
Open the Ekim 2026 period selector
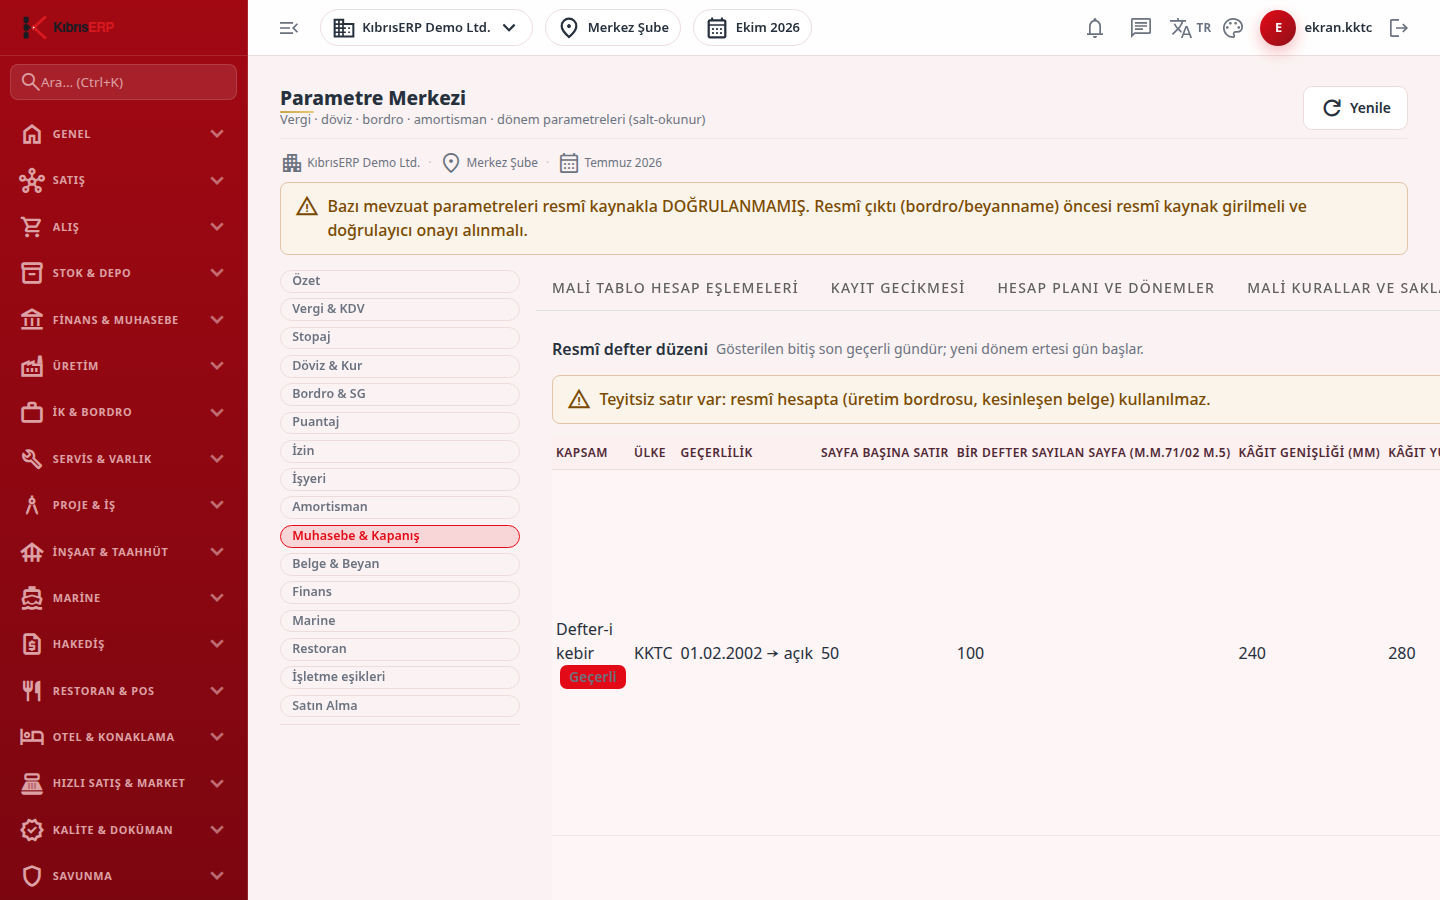click(752, 28)
